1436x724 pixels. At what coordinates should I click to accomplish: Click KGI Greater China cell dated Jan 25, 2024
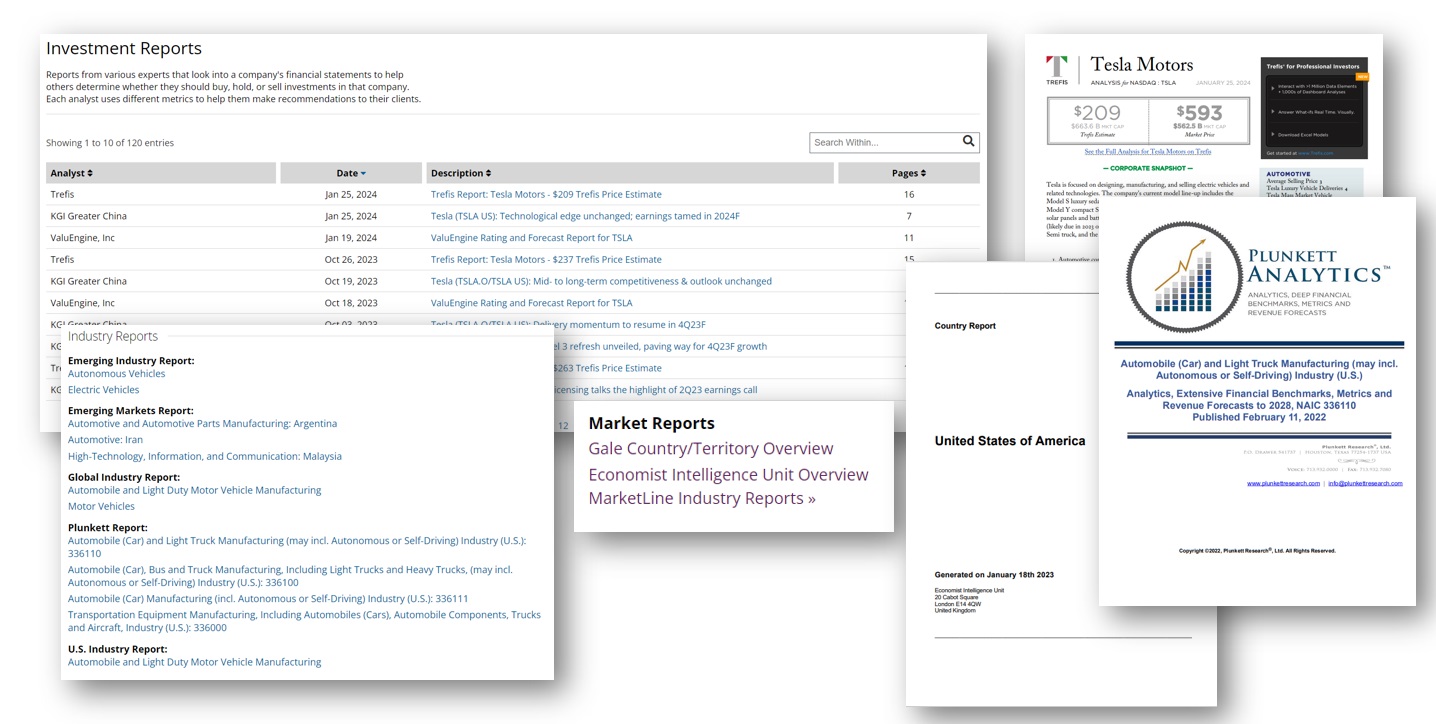tap(88, 216)
